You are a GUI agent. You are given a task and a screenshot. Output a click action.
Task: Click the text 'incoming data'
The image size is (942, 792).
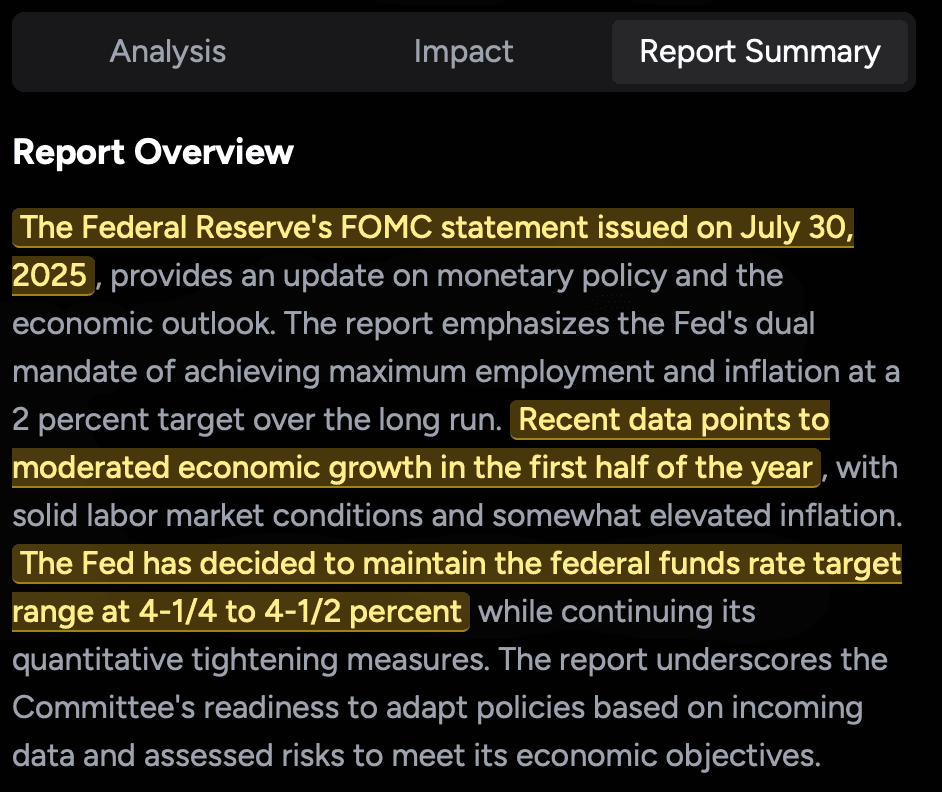(x=800, y=707)
